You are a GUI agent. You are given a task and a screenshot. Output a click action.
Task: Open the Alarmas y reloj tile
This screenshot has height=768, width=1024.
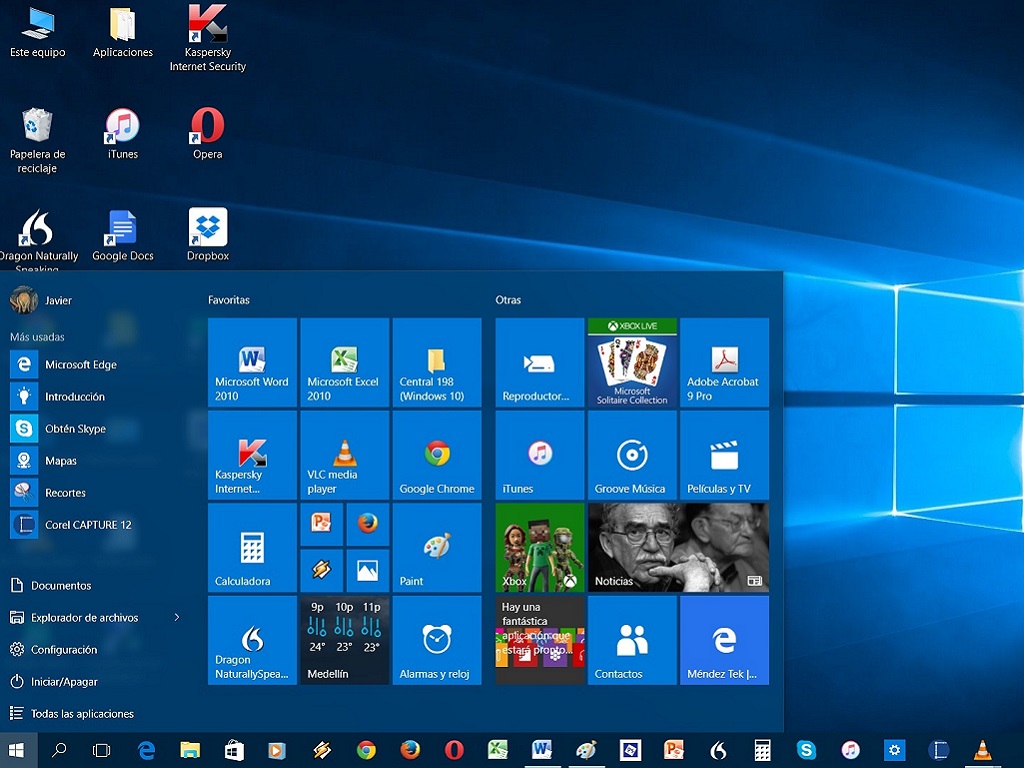coord(437,640)
